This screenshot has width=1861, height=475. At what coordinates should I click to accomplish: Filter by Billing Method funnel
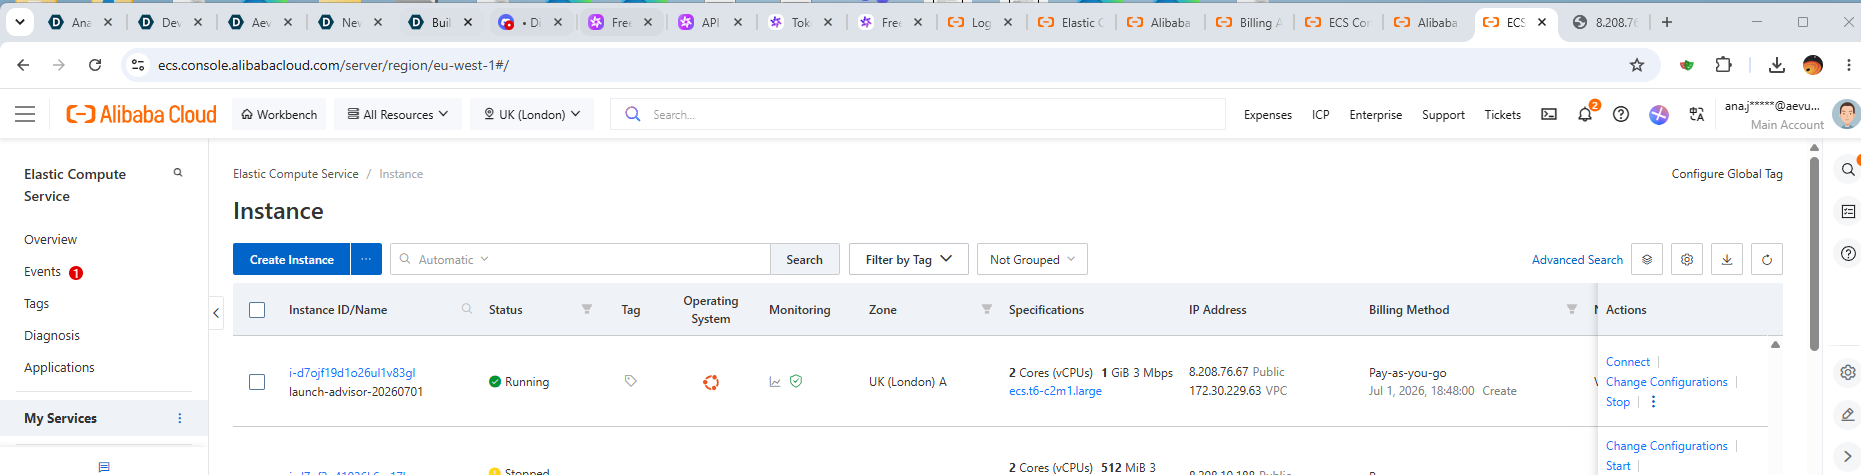[1572, 309]
